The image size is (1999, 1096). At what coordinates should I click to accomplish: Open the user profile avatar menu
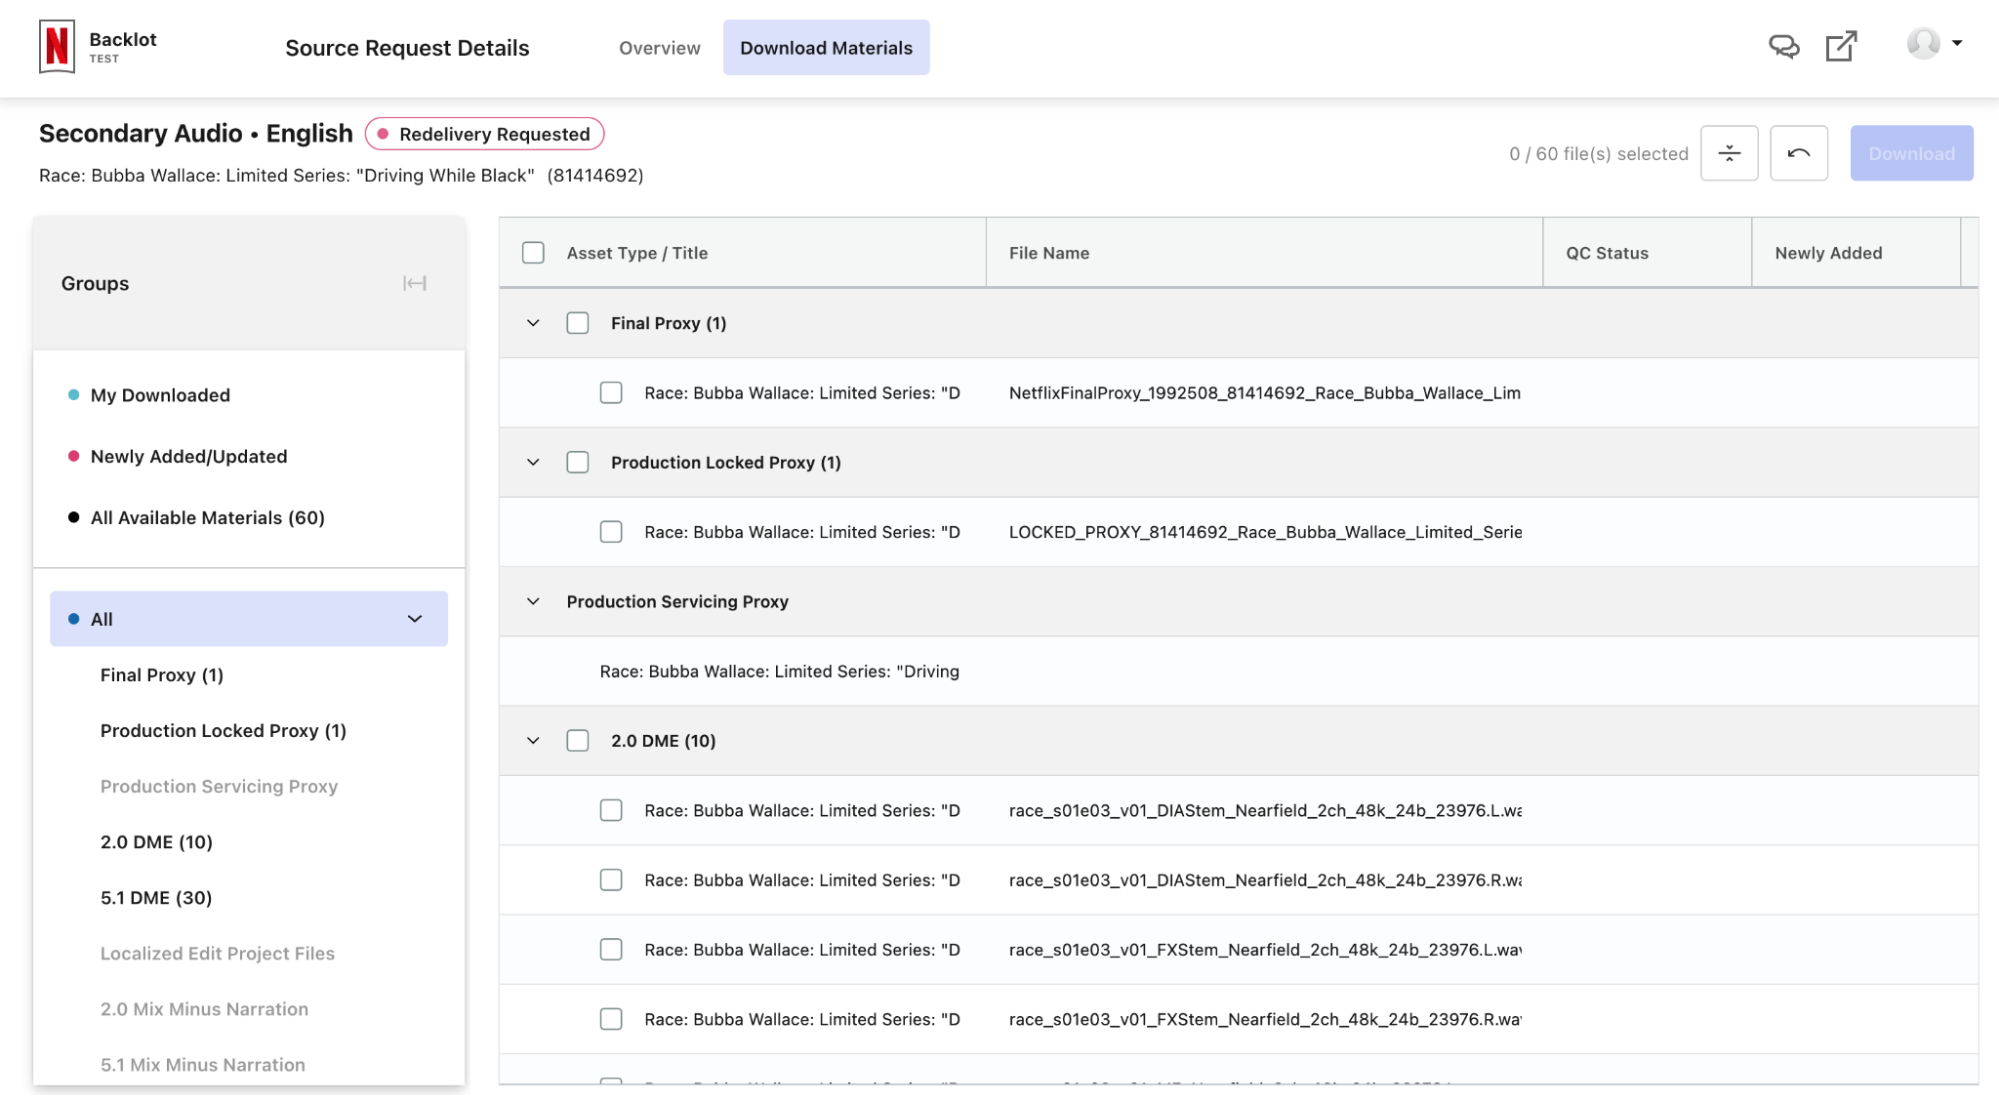click(1934, 43)
